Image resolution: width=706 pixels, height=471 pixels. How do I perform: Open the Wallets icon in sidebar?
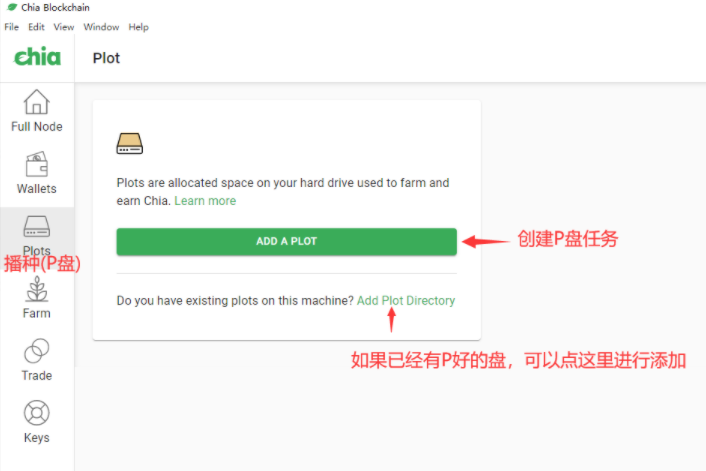click(37, 164)
